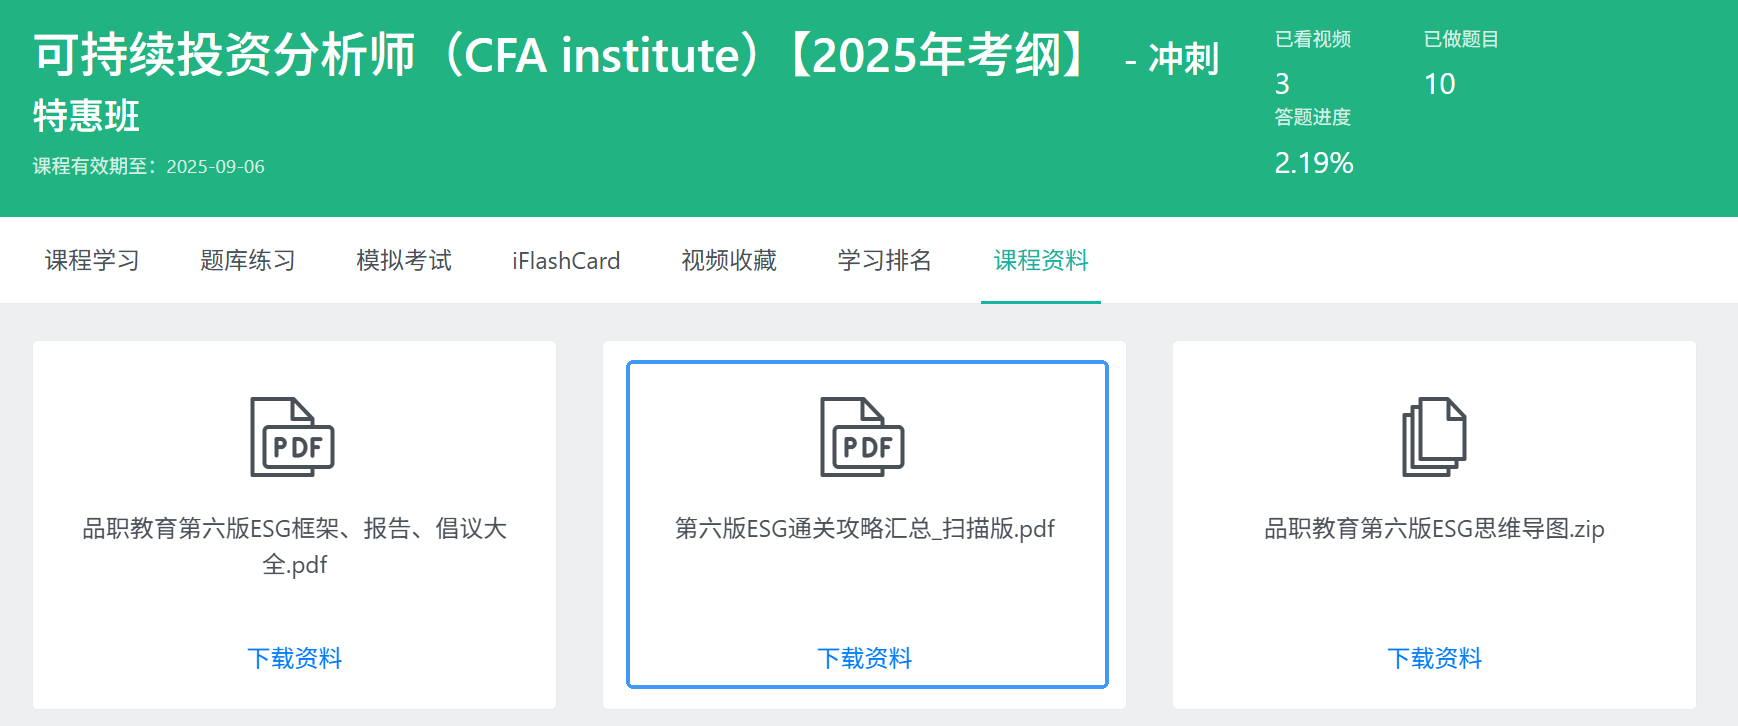Go to the 模拟考试 tab

[x=404, y=261]
